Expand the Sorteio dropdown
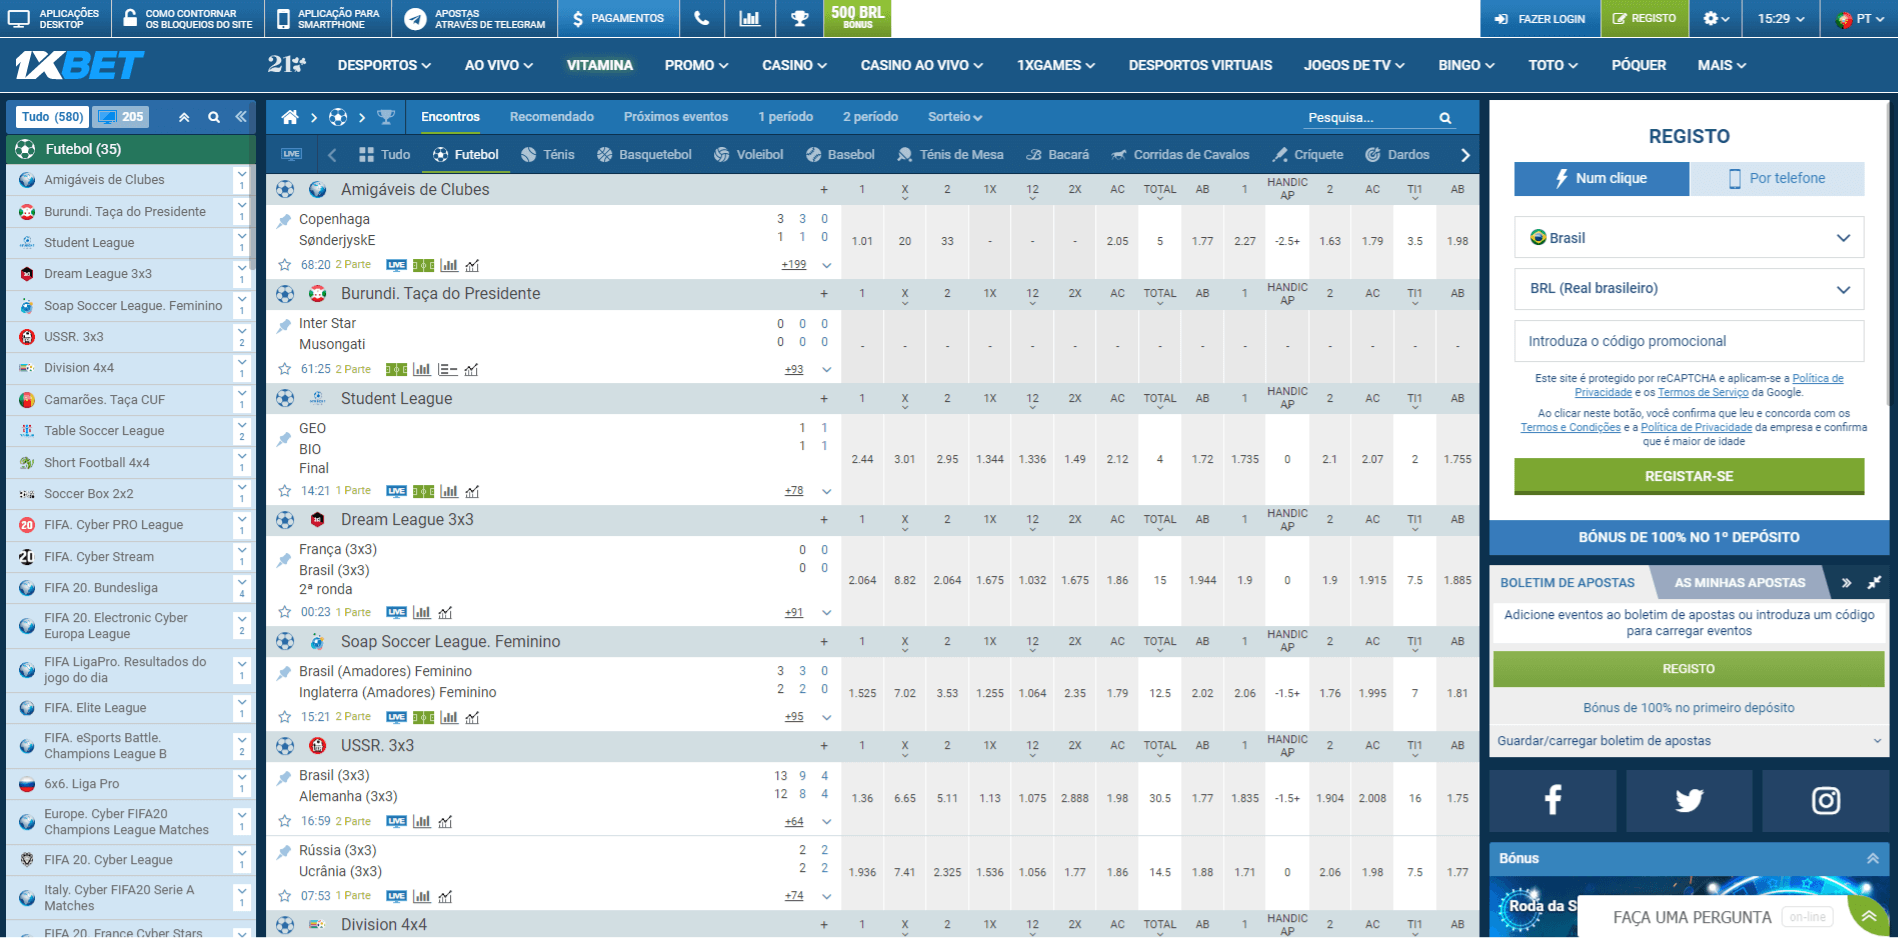The width and height of the screenshot is (1898, 942). (954, 117)
